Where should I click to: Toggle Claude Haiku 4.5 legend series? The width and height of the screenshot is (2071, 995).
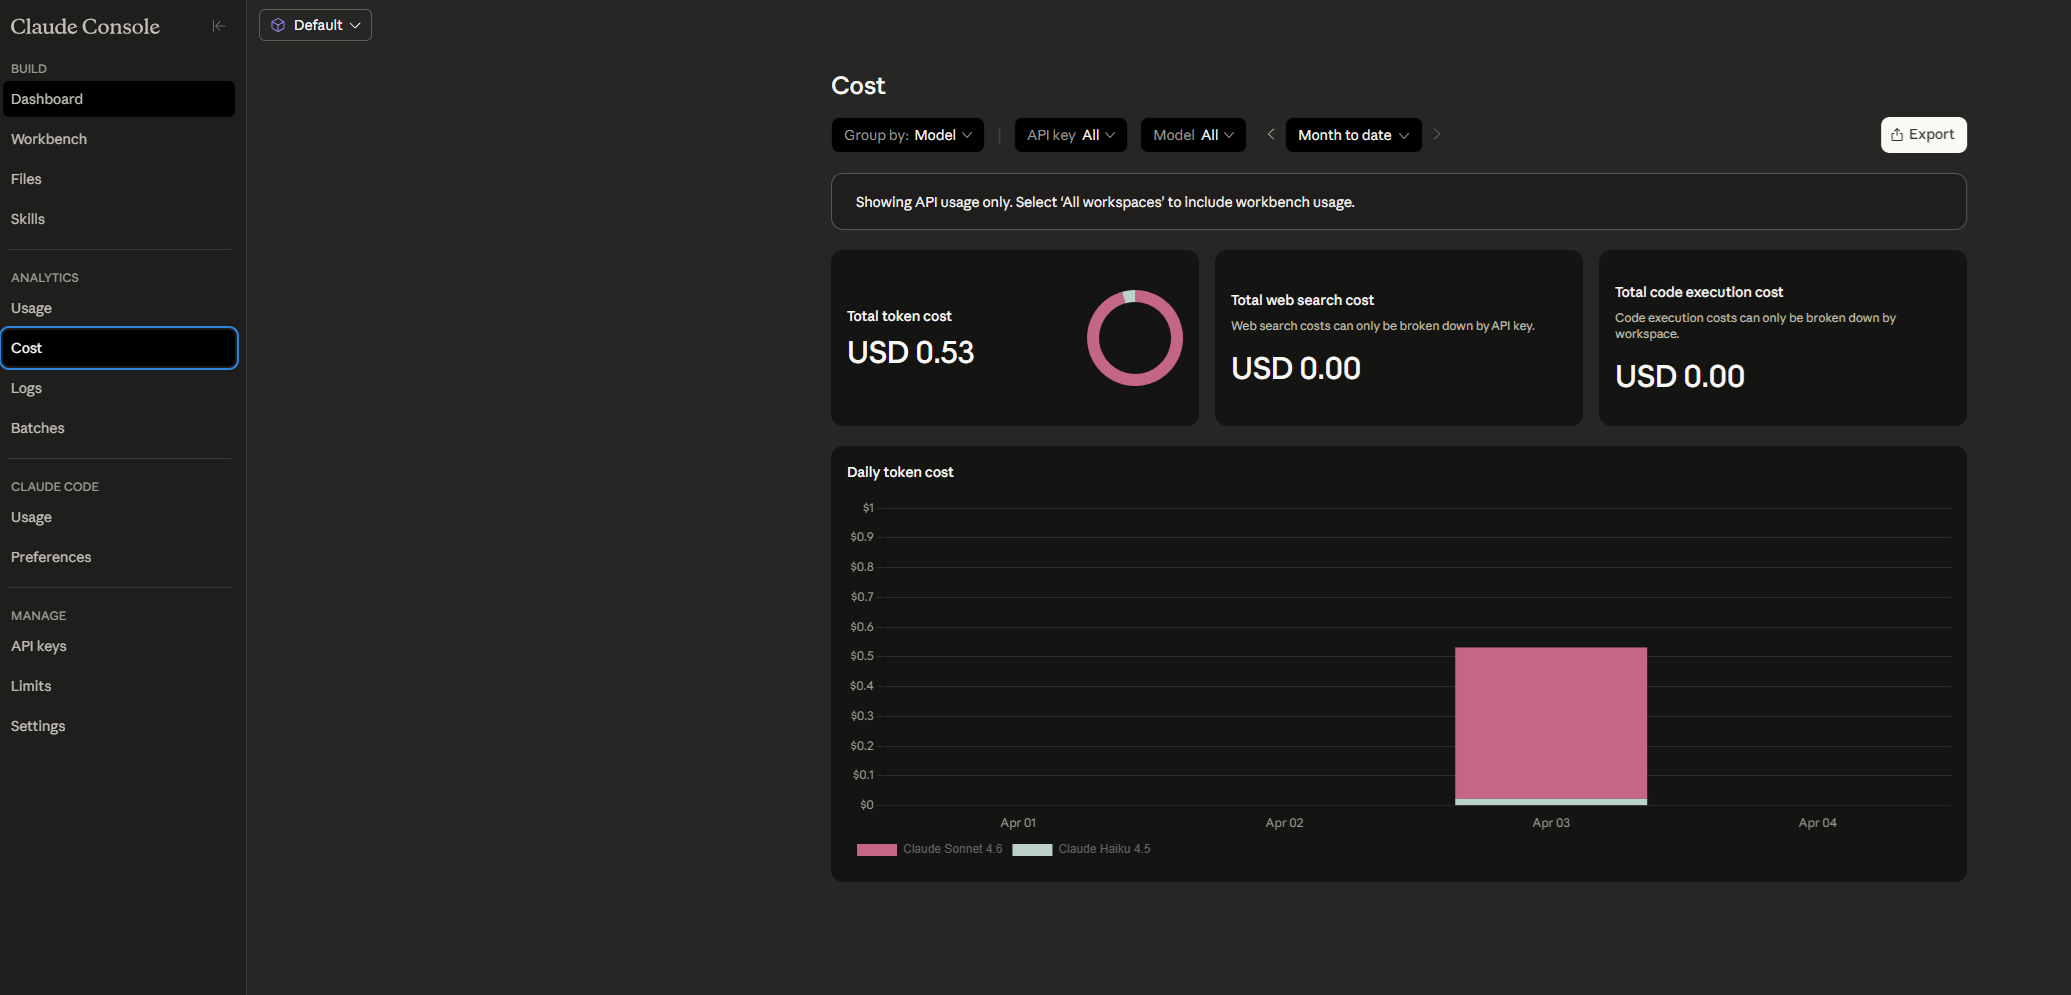1082,849
